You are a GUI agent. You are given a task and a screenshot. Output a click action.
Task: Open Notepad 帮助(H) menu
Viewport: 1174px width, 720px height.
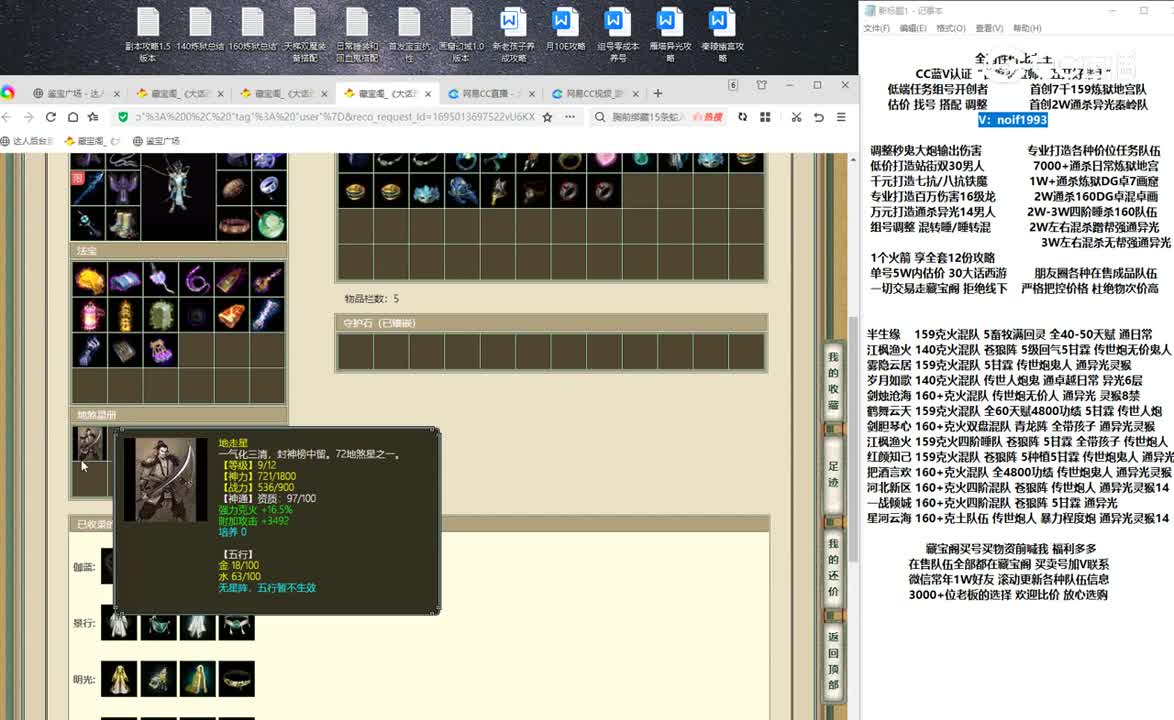1027,28
